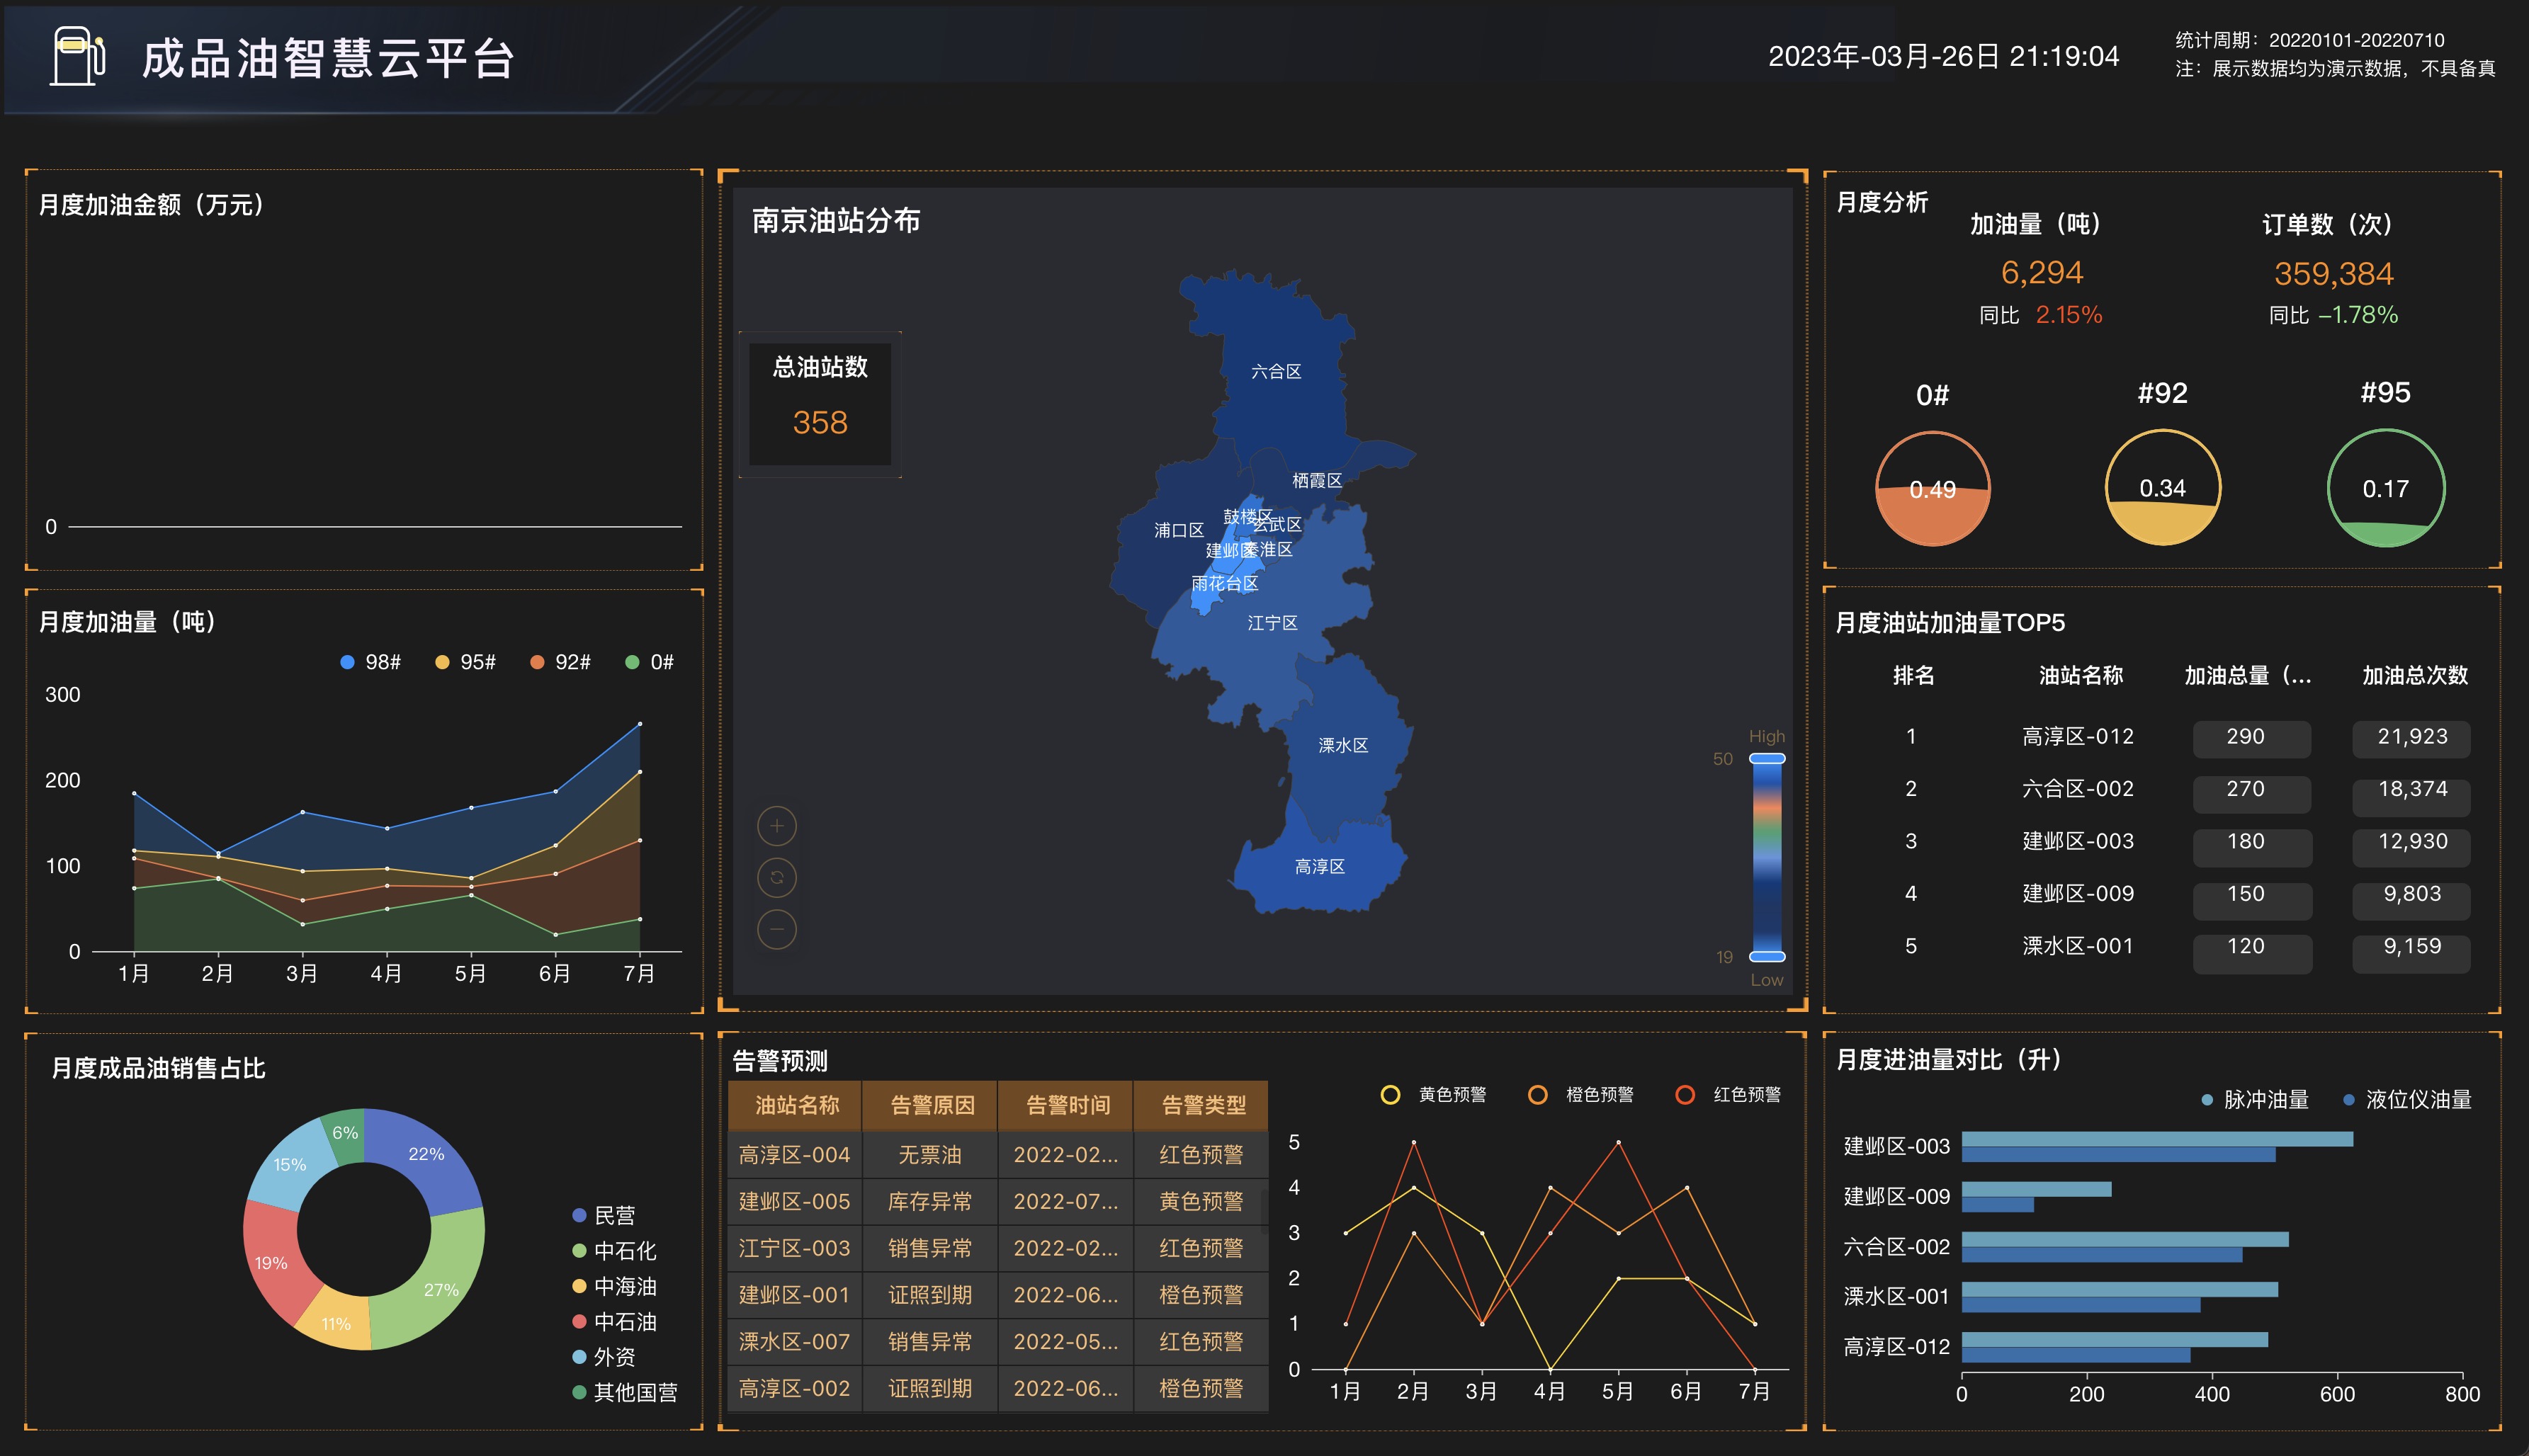Toggle 中石化 pie legend entry
2529x1456 pixels.
click(x=614, y=1251)
